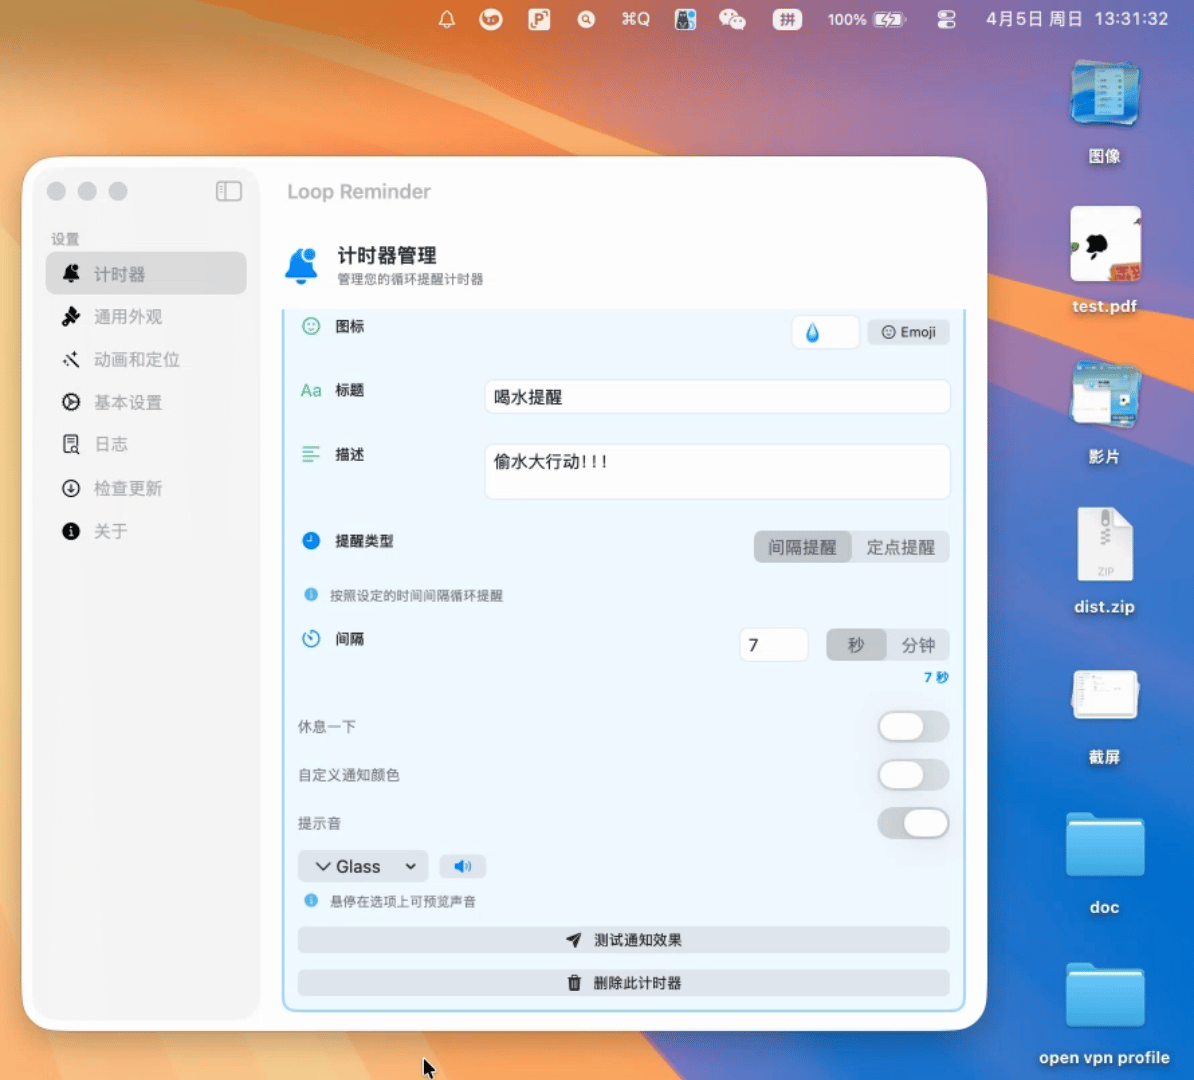Click the sidebar toggle icon
The image size is (1194, 1080).
tap(229, 191)
